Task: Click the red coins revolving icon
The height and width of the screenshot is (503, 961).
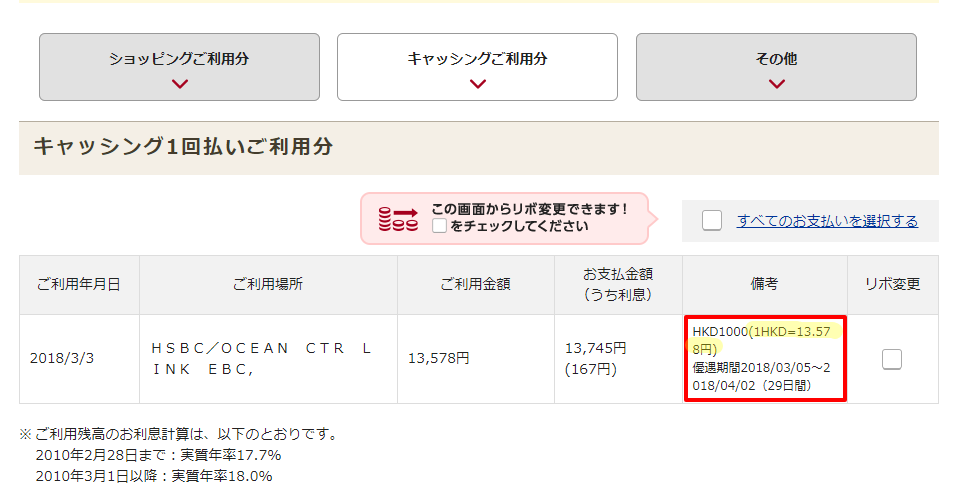Action: (x=398, y=219)
